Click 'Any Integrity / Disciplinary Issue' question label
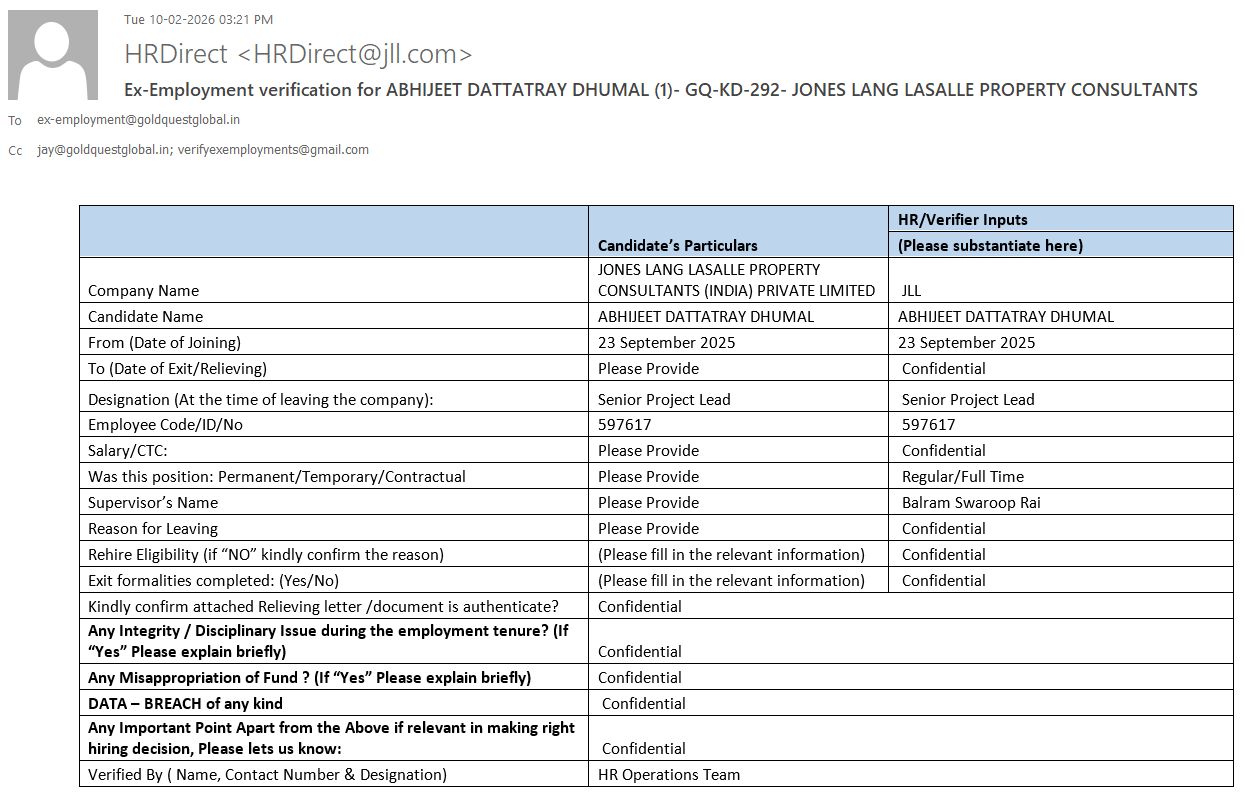The width and height of the screenshot is (1245, 807). coord(328,641)
